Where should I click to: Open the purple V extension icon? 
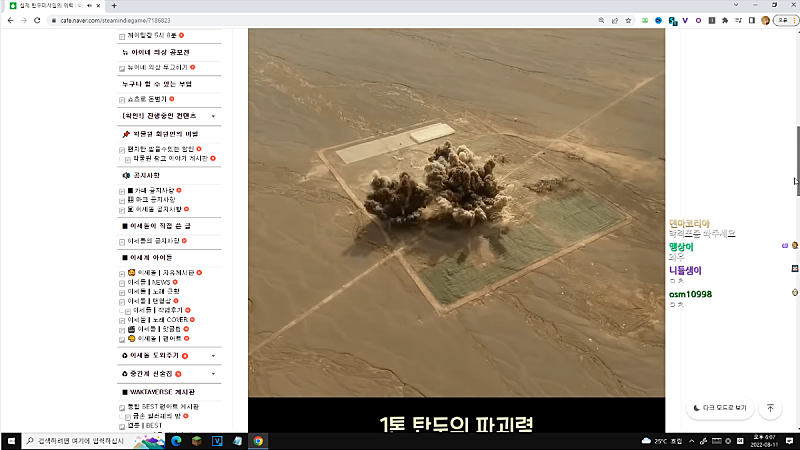[685, 20]
